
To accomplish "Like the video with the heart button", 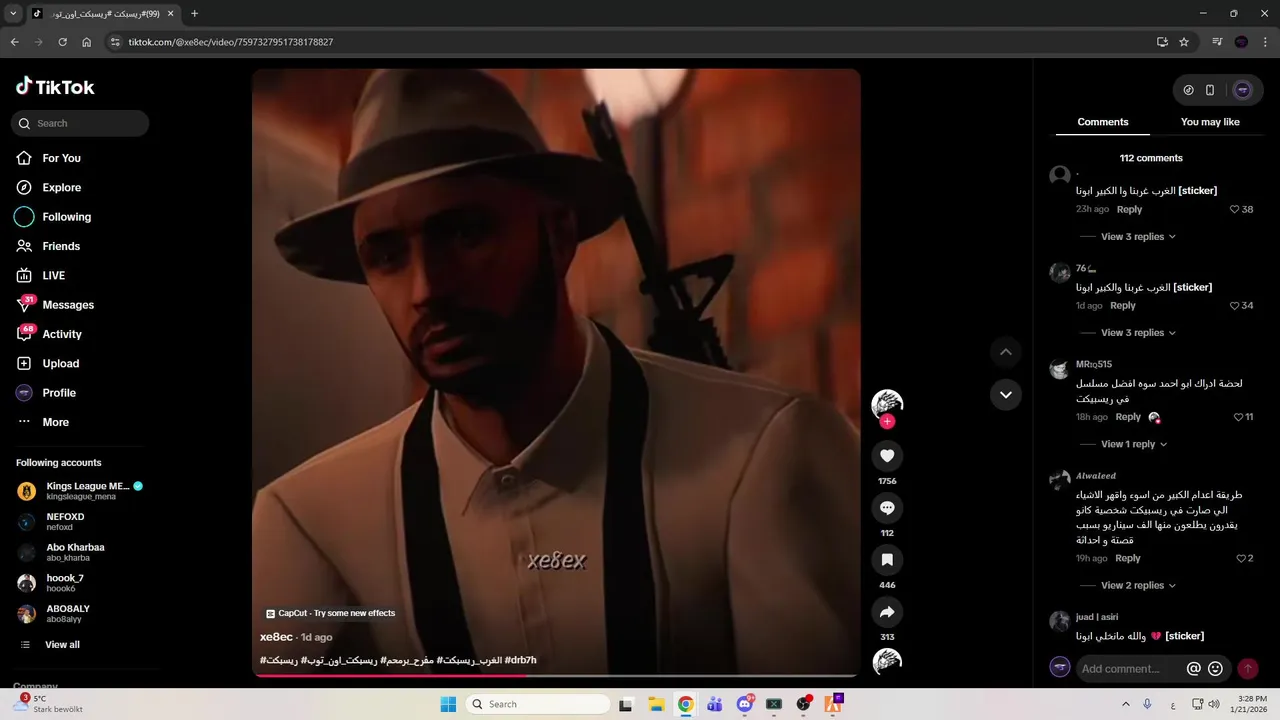I will [887, 456].
